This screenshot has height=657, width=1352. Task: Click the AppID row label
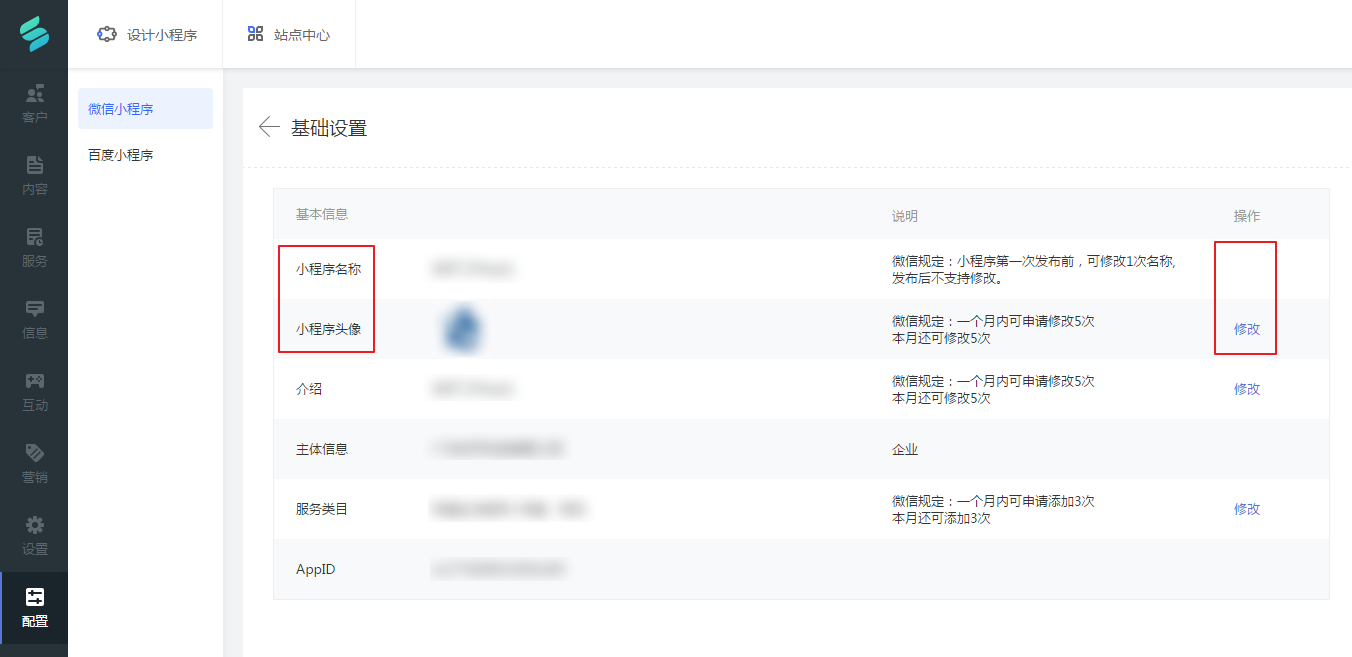coord(315,569)
